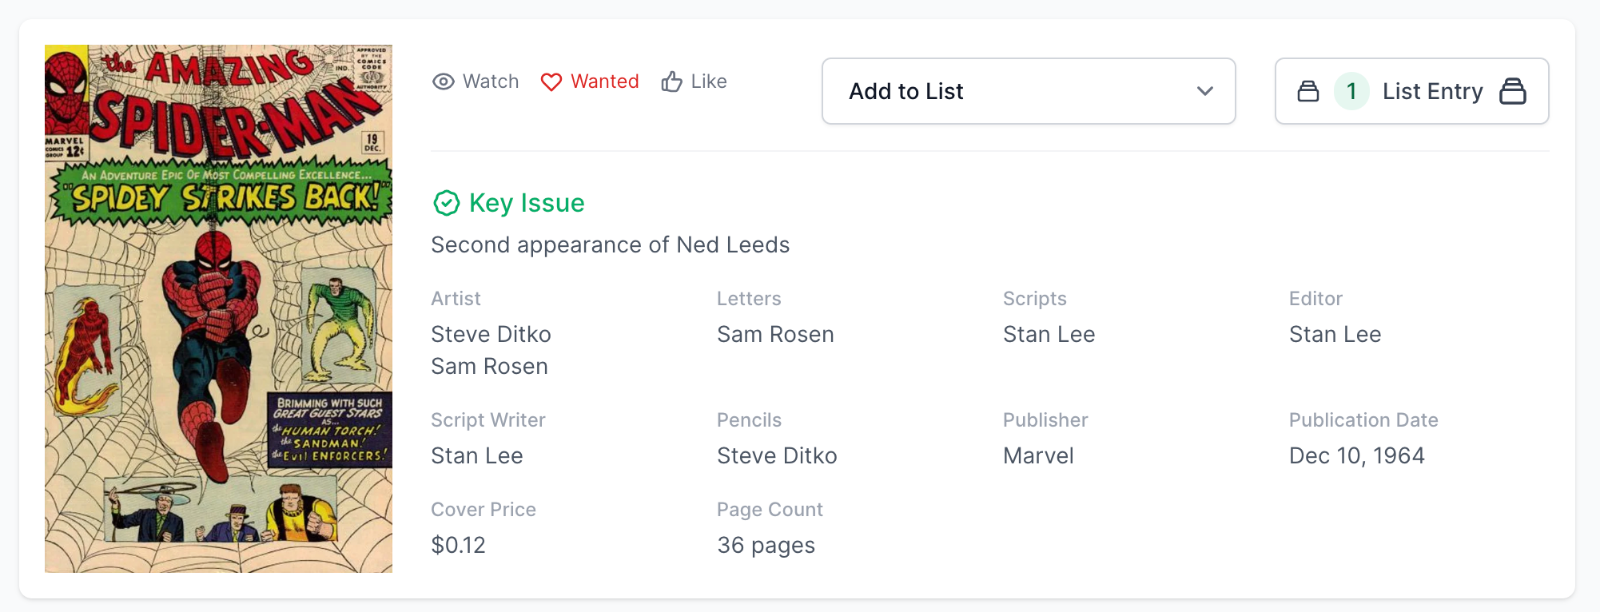Click the thumbs-up Like icon

[672, 82]
